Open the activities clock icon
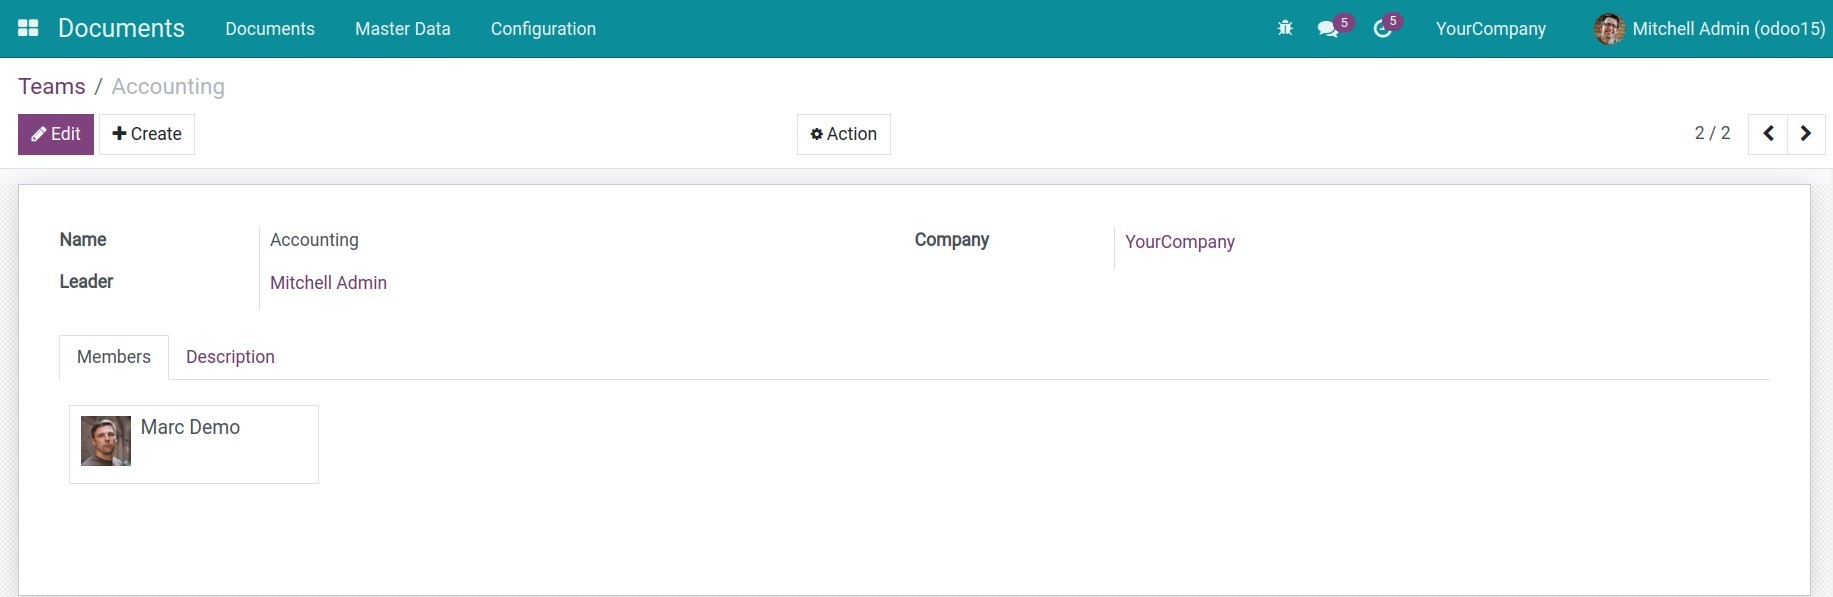Viewport: 1833px width, 597px height. pyautogui.click(x=1383, y=28)
